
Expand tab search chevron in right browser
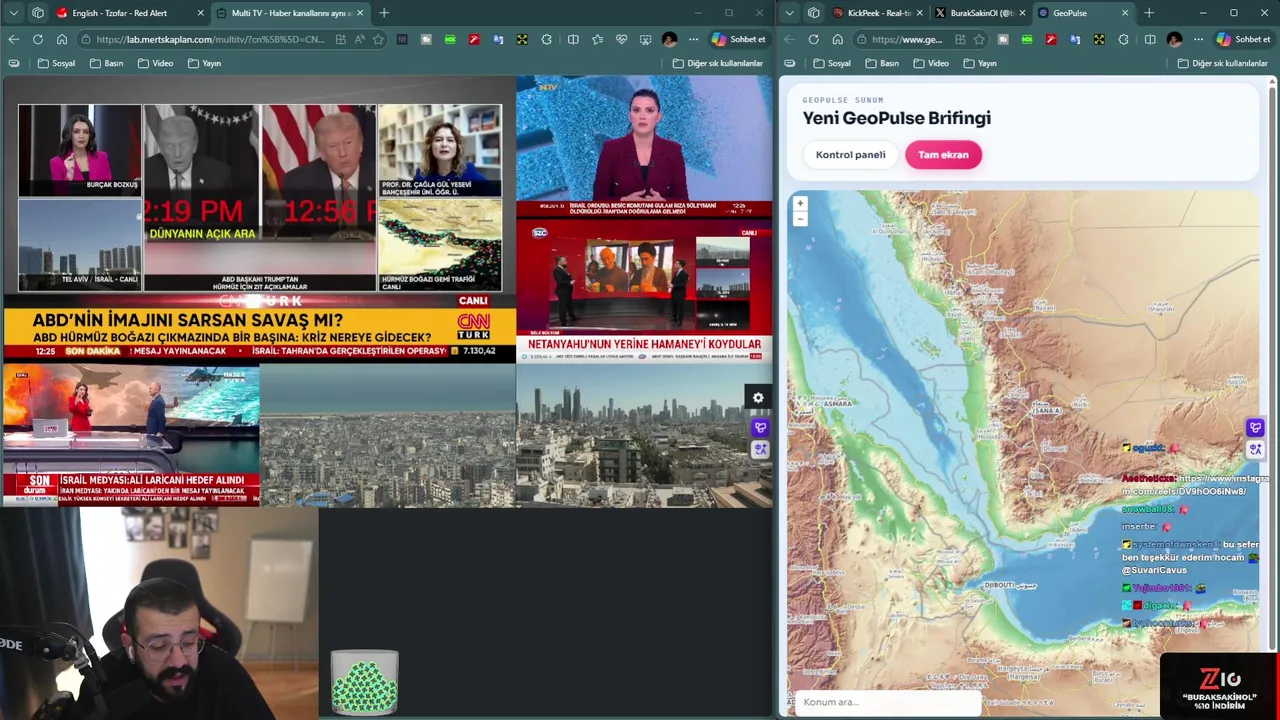(790, 13)
